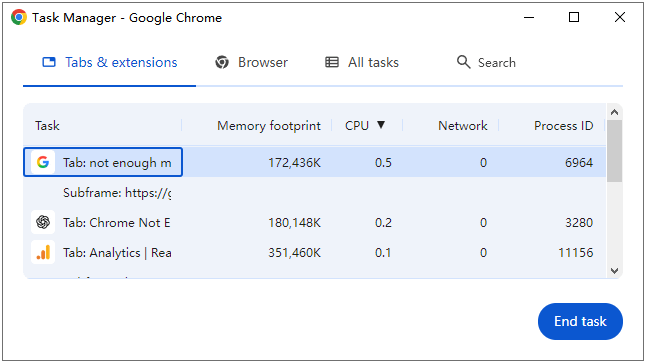
Task: Click the Analytics bar chart favicon
Action: point(43,253)
